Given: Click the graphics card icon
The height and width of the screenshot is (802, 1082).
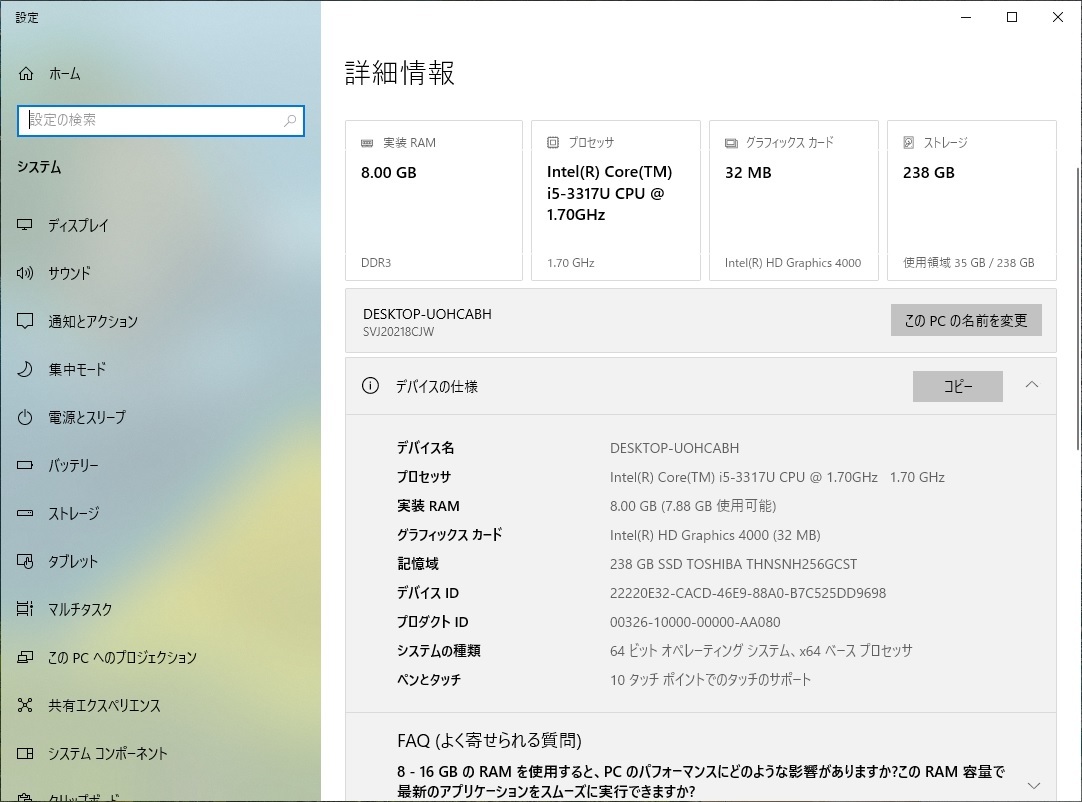Looking at the screenshot, I should tap(731, 143).
